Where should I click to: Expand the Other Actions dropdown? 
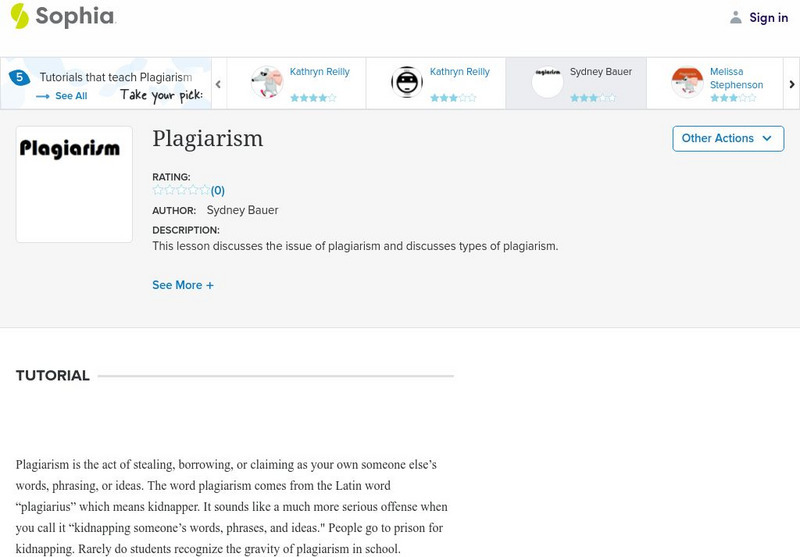point(728,139)
